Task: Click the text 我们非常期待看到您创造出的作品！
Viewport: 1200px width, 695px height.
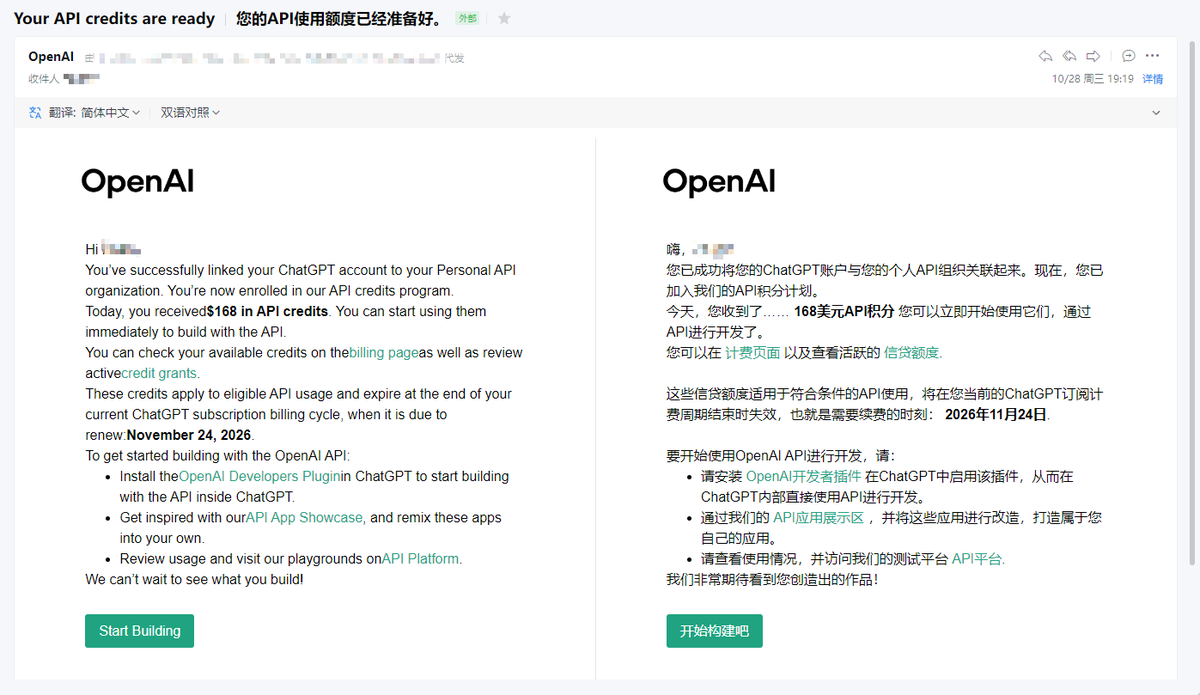Action: point(773,579)
